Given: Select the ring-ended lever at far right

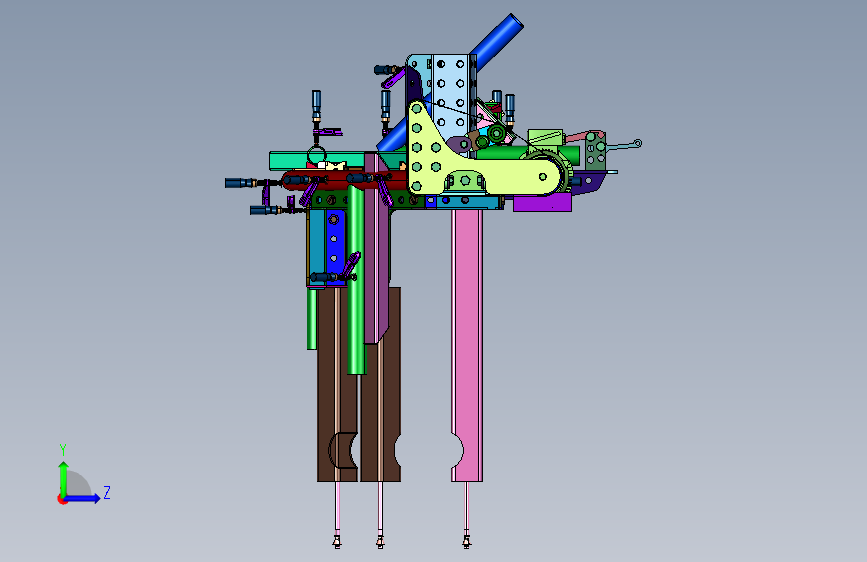Looking at the screenshot, I should click(625, 145).
